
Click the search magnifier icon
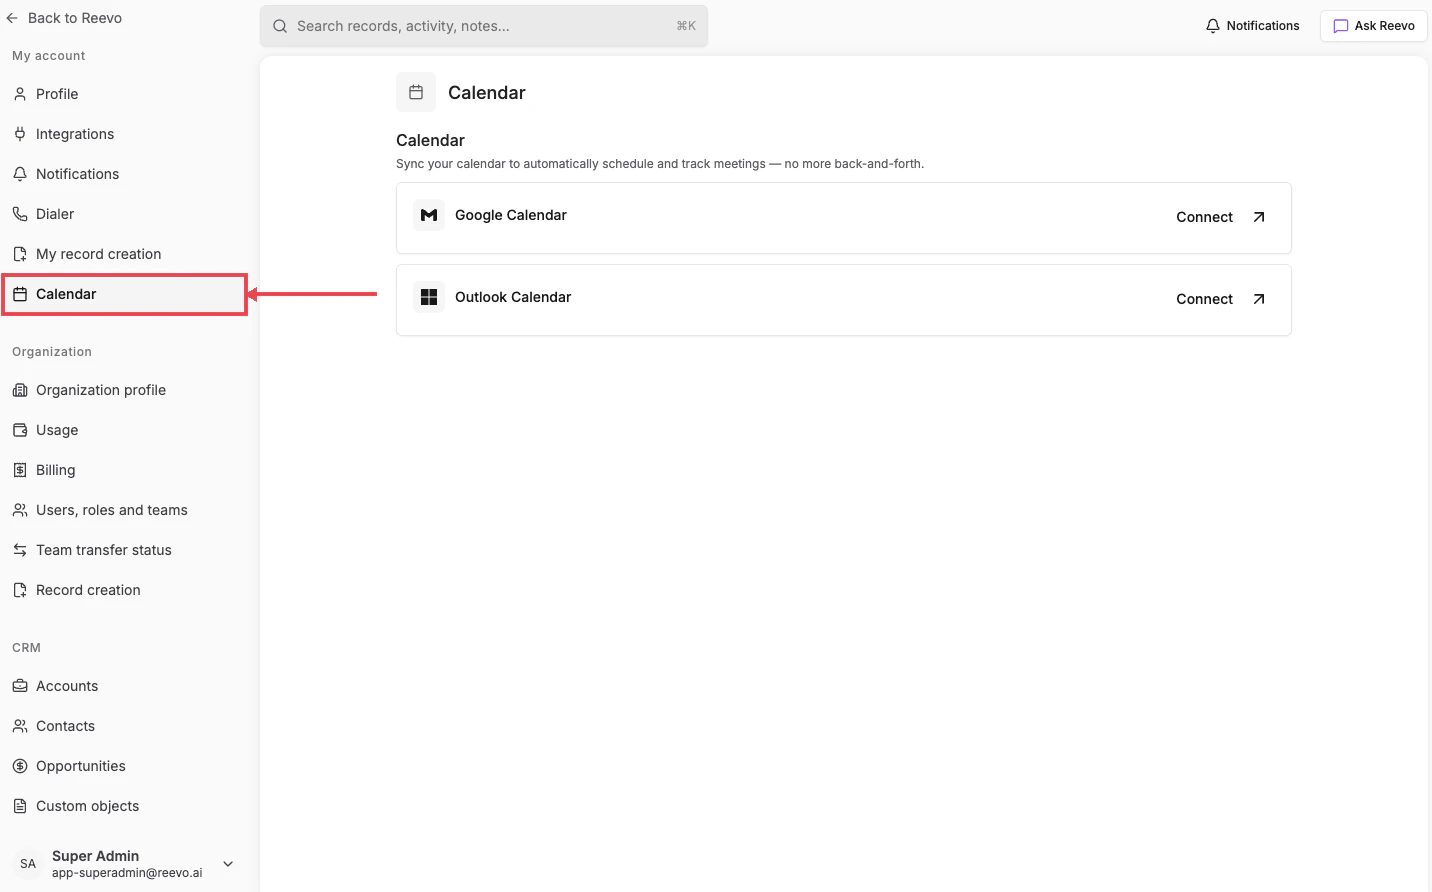(x=280, y=26)
